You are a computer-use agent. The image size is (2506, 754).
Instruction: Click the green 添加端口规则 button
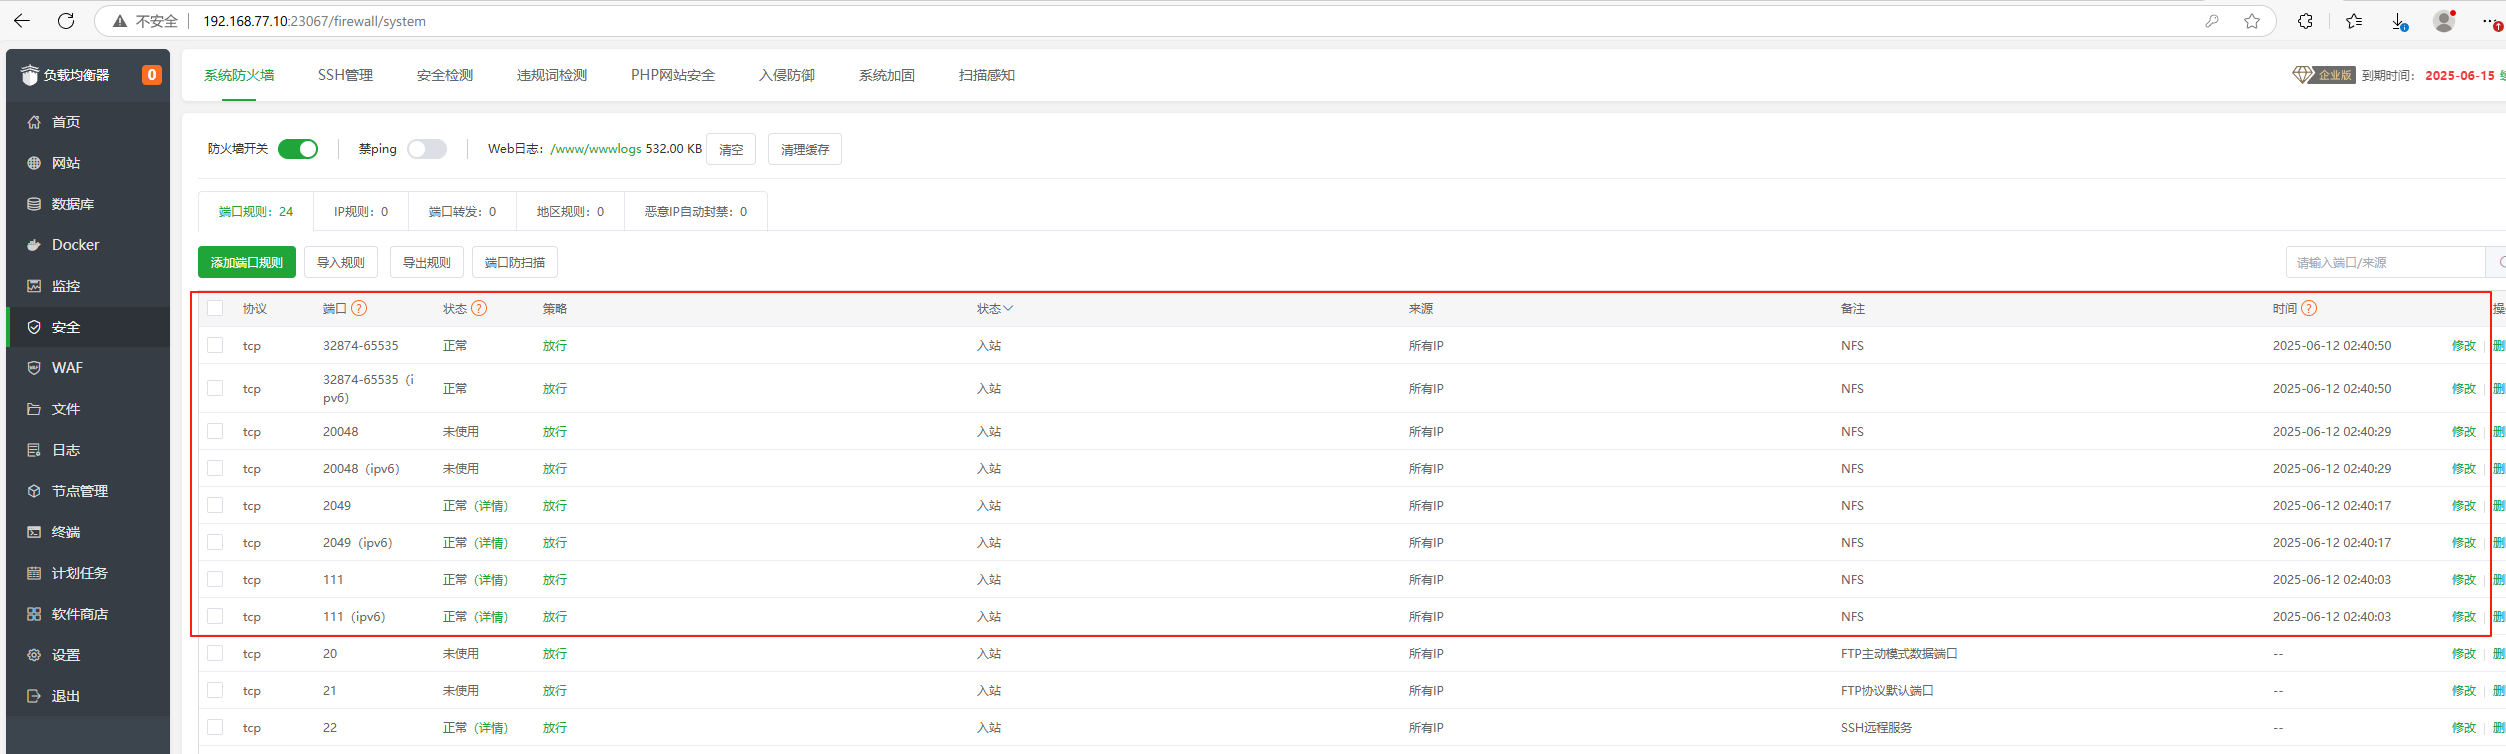point(247,263)
